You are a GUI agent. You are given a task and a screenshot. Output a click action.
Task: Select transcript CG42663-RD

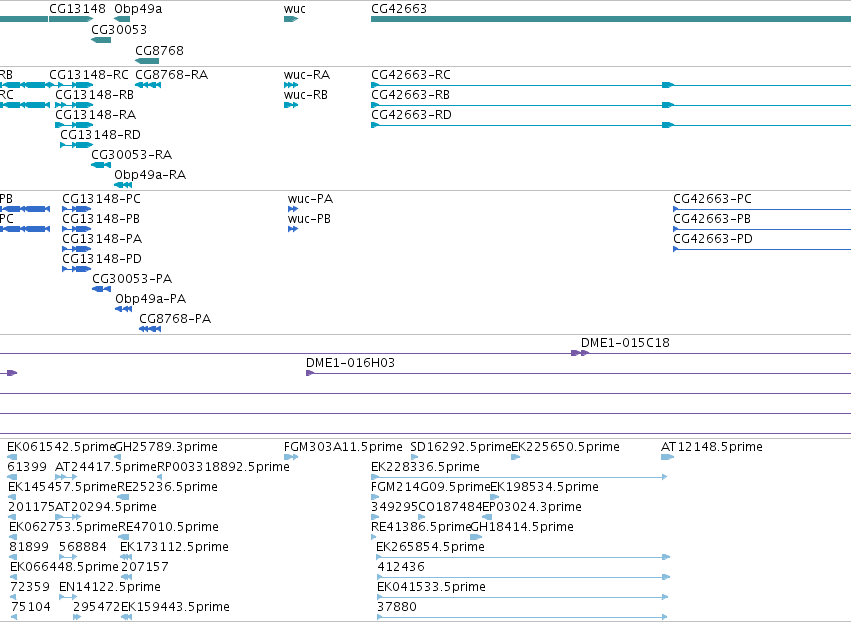pos(411,115)
